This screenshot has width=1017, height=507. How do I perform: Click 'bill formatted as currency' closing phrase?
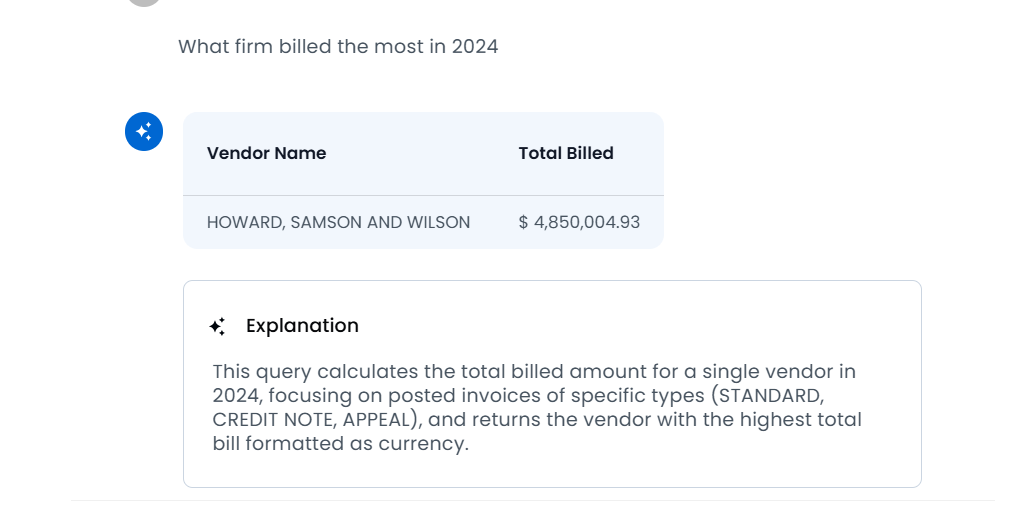(340, 444)
